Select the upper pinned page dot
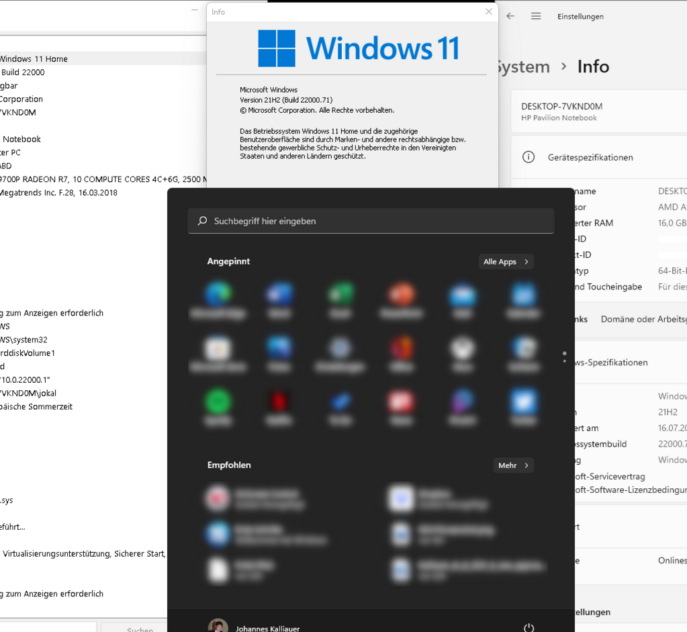Viewport: 687px width, 632px height. (x=564, y=353)
